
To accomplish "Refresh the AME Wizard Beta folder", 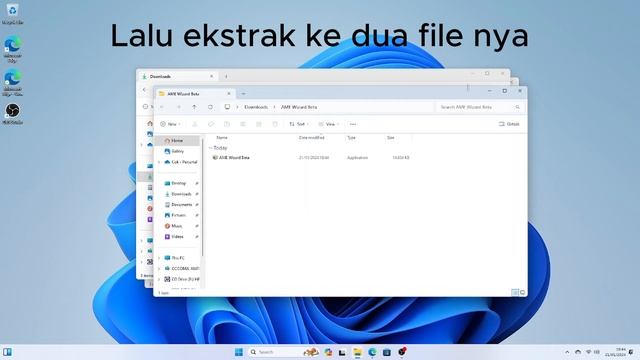I will click(210, 107).
